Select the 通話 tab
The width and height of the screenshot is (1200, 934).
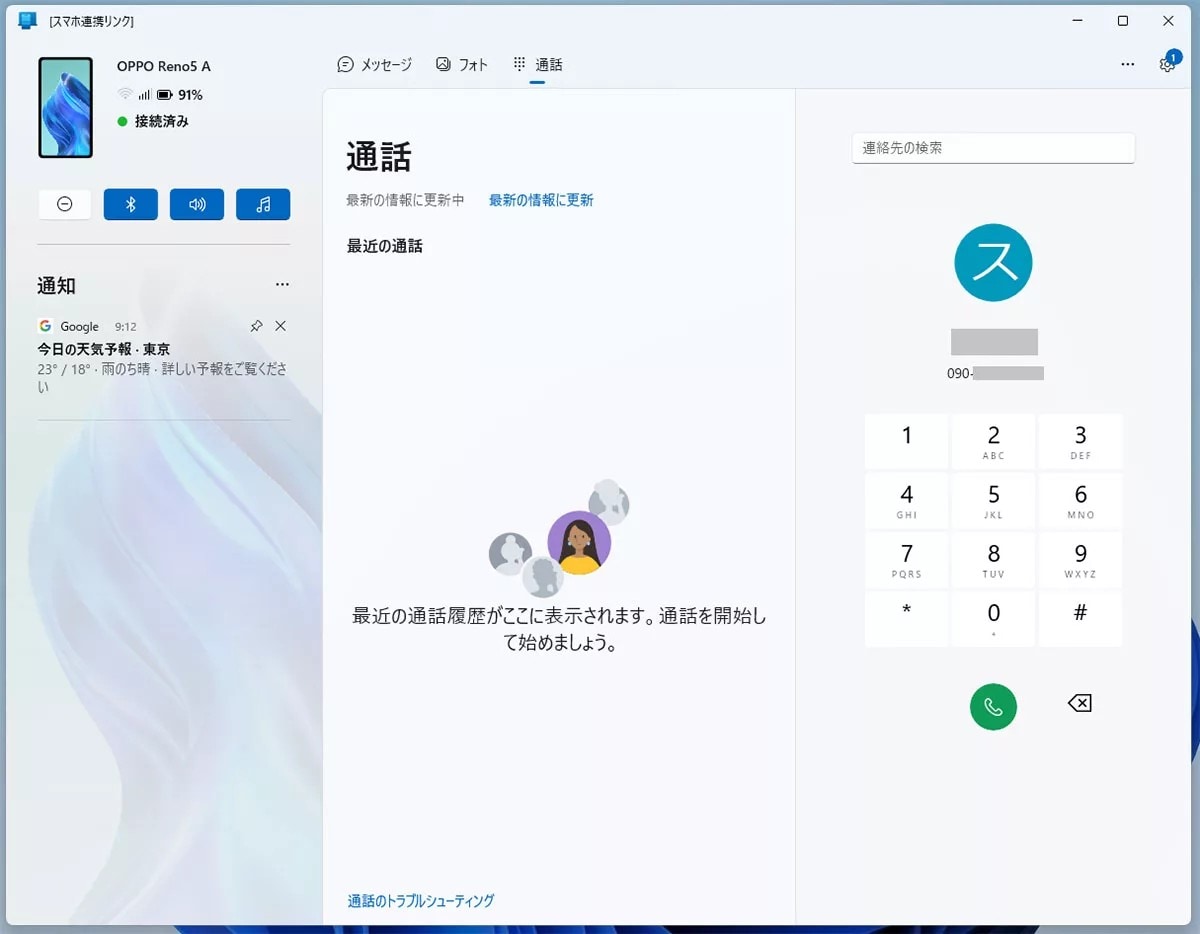click(x=538, y=64)
